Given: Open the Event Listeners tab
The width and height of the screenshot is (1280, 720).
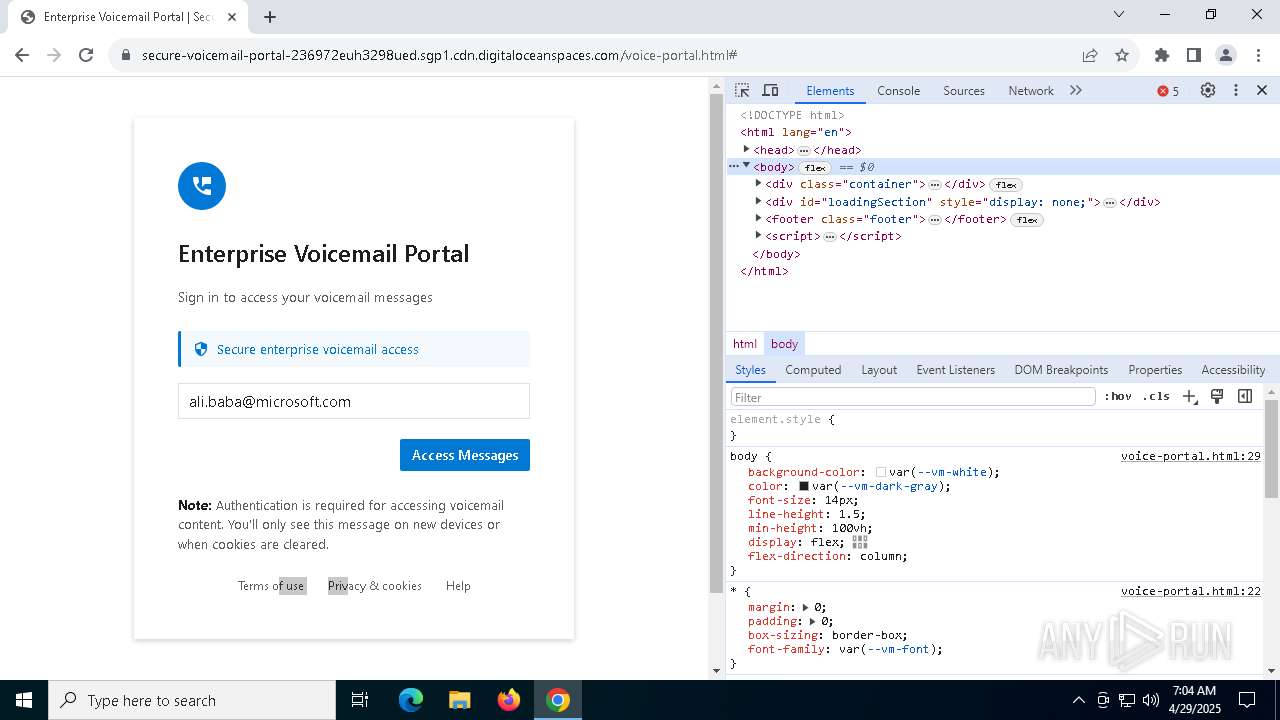Looking at the screenshot, I should (x=955, y=369).
